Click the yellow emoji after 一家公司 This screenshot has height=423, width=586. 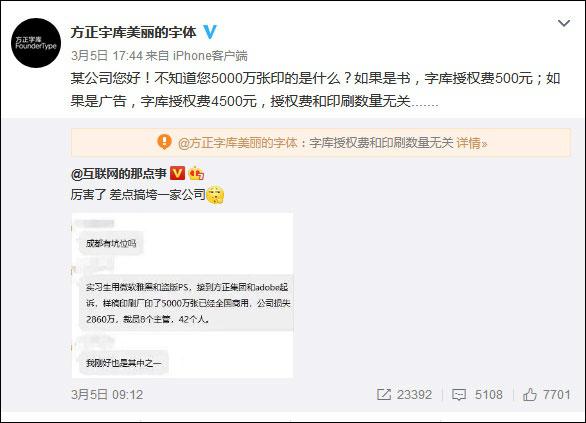point(215,195)
